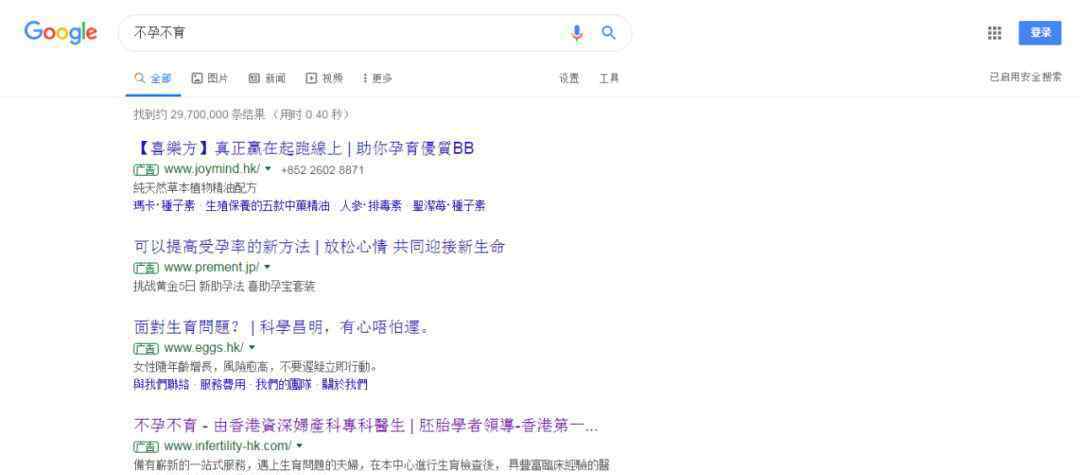Viewport: 1080px width, 475px height.
Task: Click phone number +852 2602 8871
Action: pos(322,170)
